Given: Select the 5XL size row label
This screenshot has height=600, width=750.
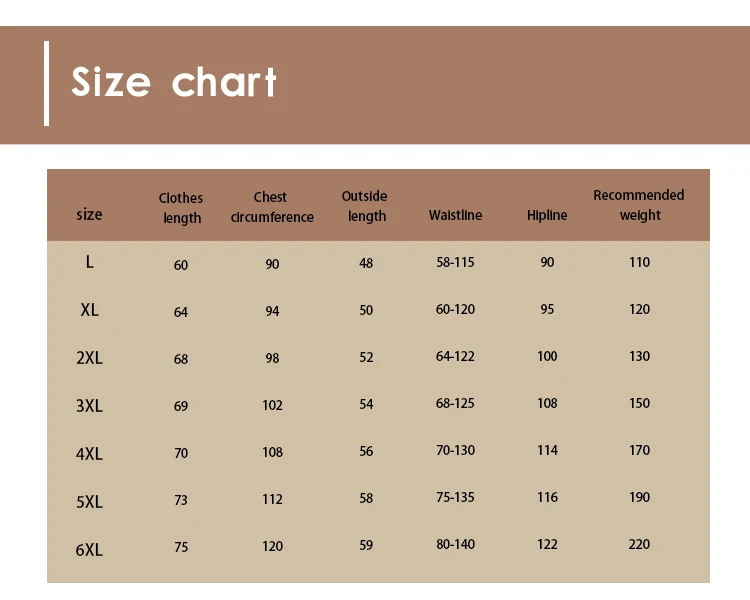Looking at the screenshot, I should pos(90,501).
